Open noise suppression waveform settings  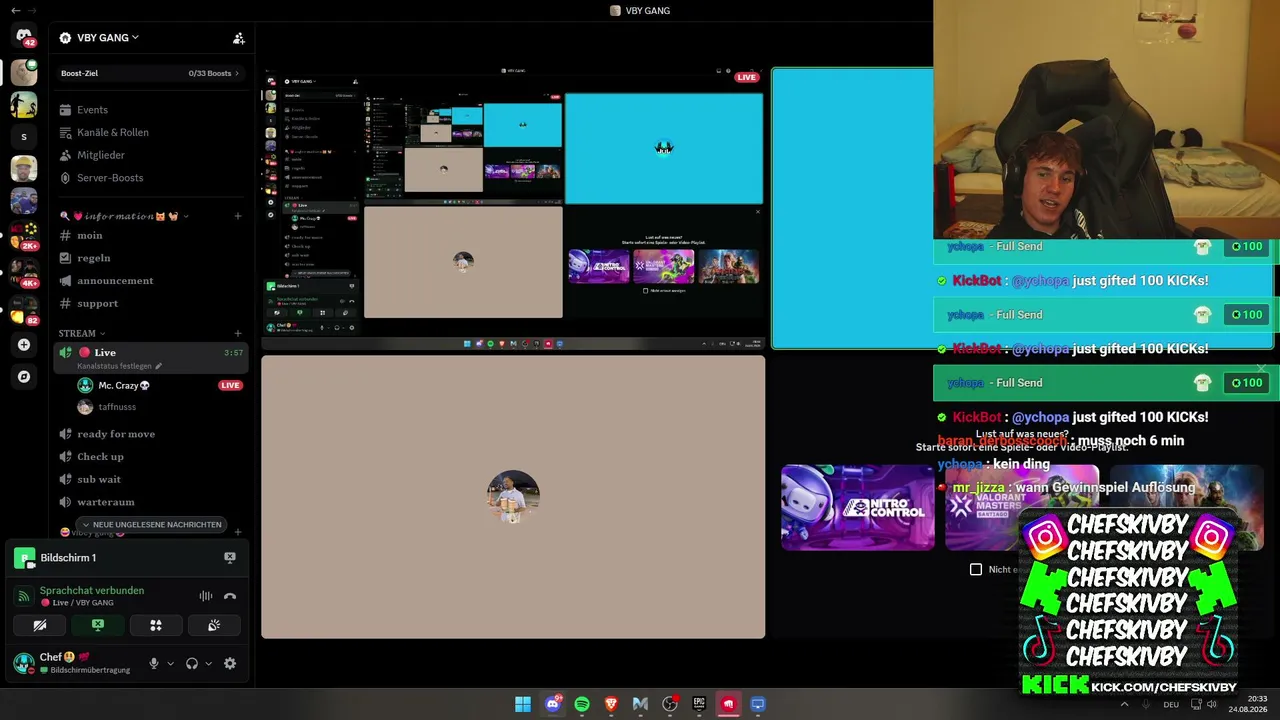pyautogui.click(x=206, y=596)
